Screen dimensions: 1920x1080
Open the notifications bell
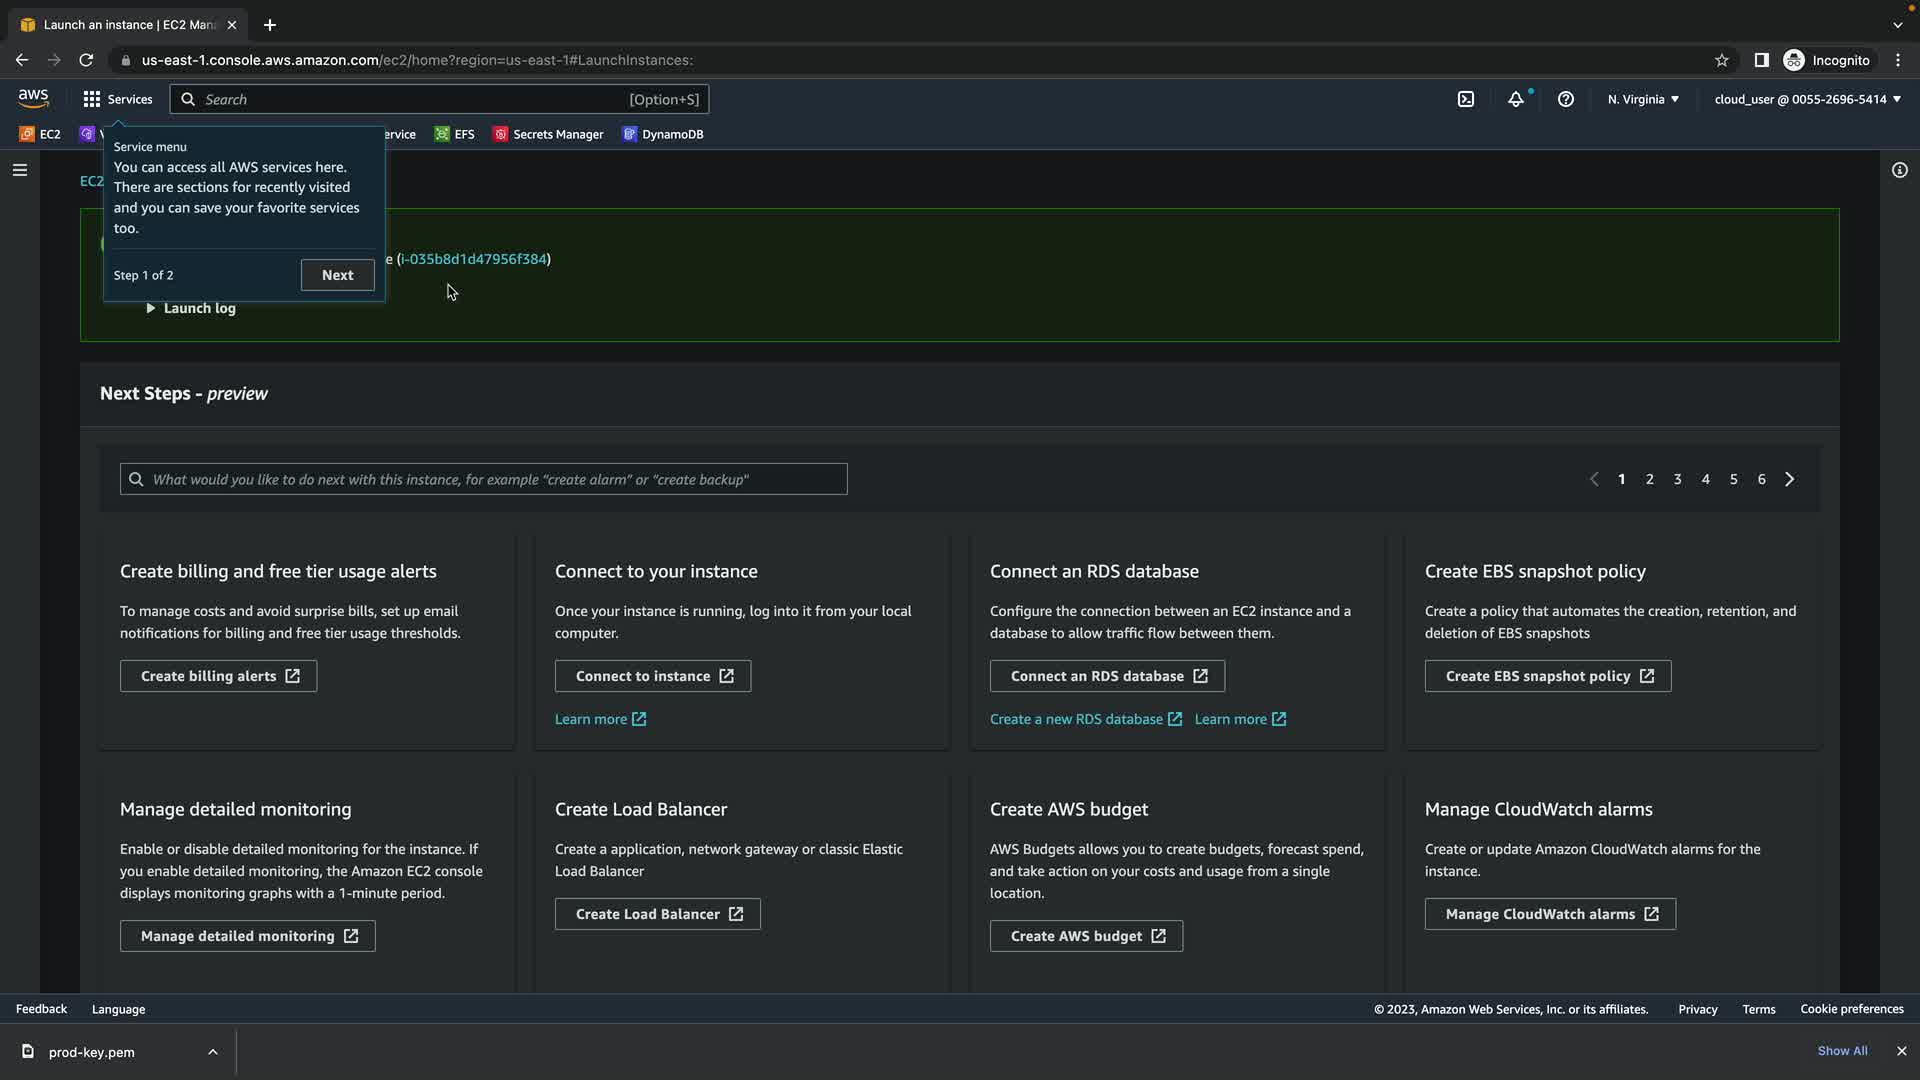pyautogui.click(x=1516, y=99)
